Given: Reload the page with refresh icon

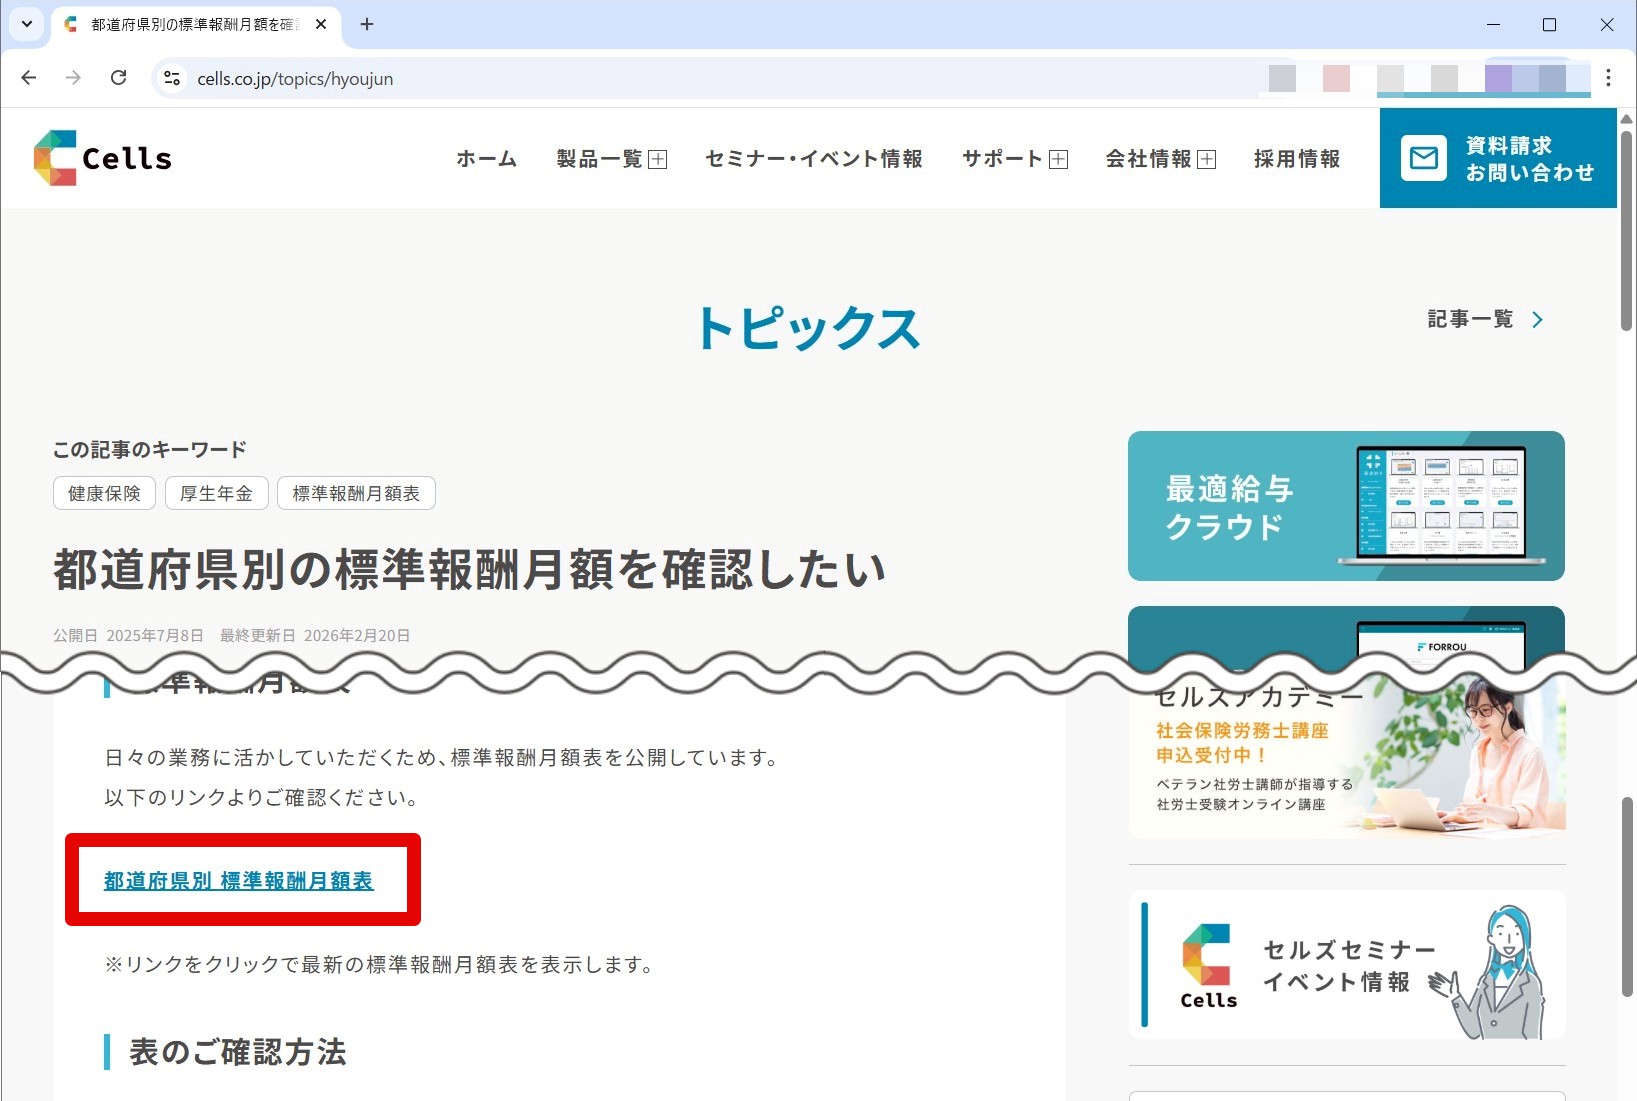Looking at the screenshot, I should pyautogui.click(x=118, y=78).
